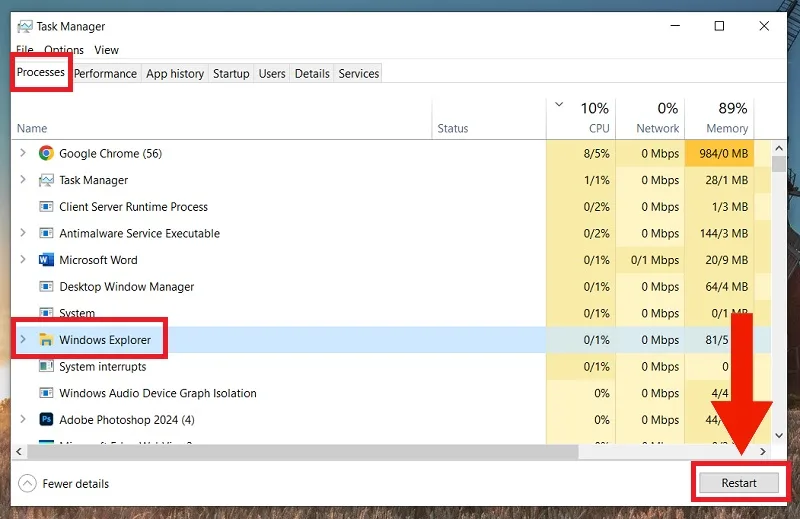The image size is (800, 519).
Task: Click the 64/4 MB memory cell
Action: (720, 286)
